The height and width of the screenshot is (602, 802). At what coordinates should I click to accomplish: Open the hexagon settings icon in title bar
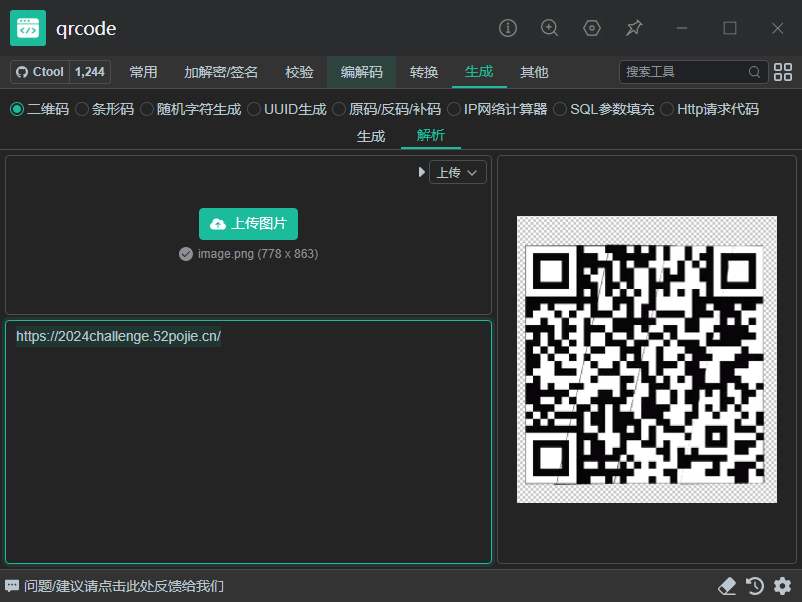(592, 28)
